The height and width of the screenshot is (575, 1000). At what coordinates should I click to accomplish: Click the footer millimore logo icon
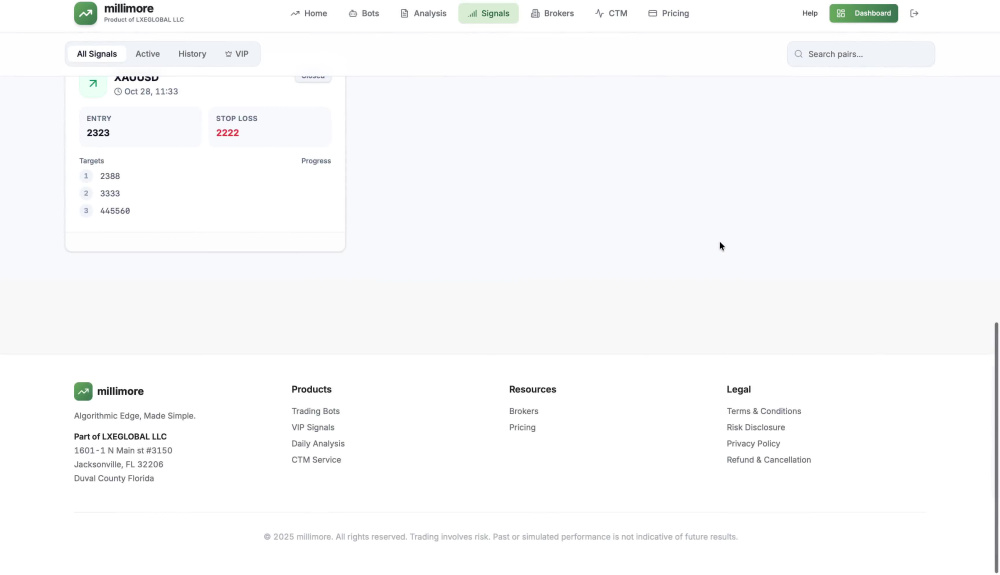point(83,391)
